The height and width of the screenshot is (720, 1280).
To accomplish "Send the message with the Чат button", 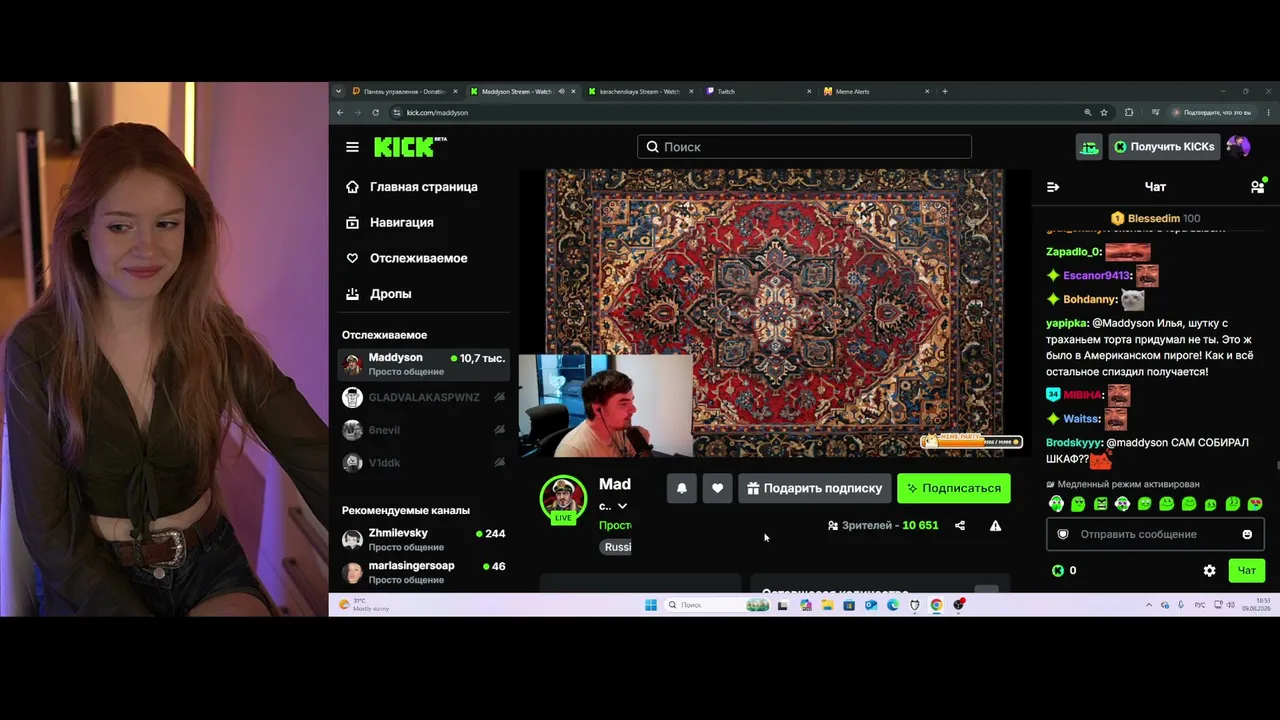I will point(1247,571).
